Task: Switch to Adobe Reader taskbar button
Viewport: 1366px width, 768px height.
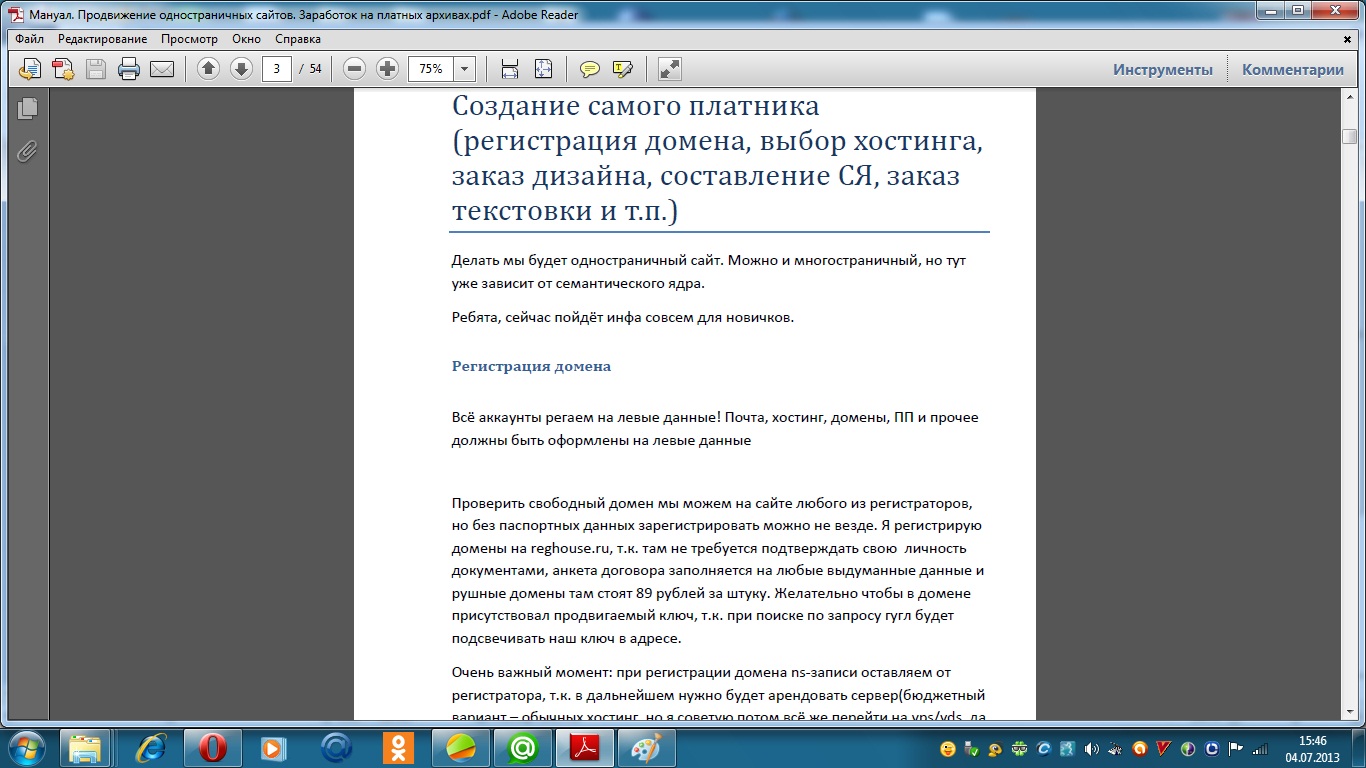Action: (584, 747)
